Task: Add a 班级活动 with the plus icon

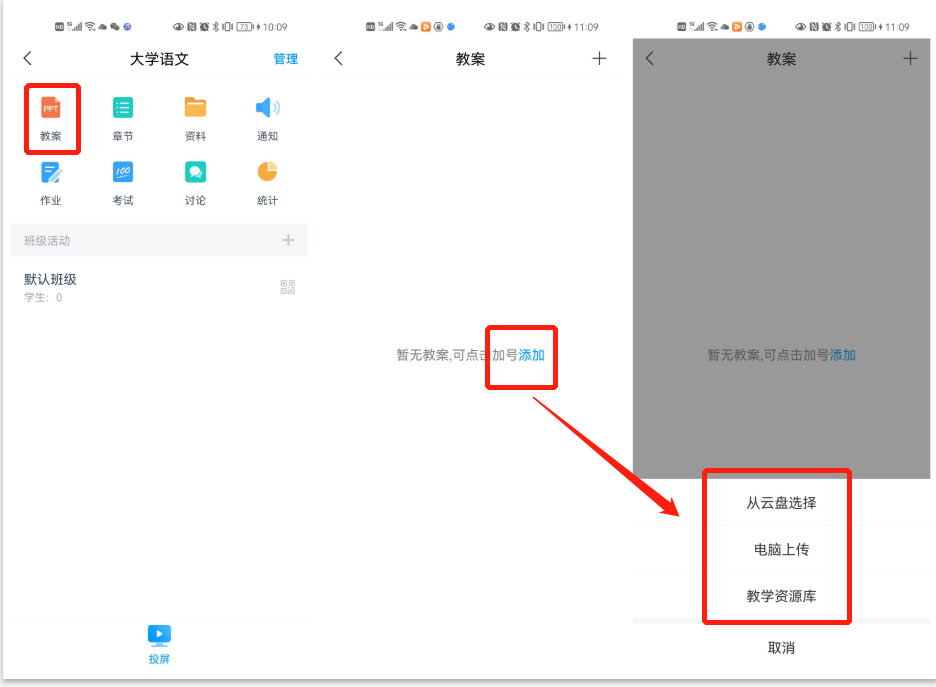Action: pos(288,240)
